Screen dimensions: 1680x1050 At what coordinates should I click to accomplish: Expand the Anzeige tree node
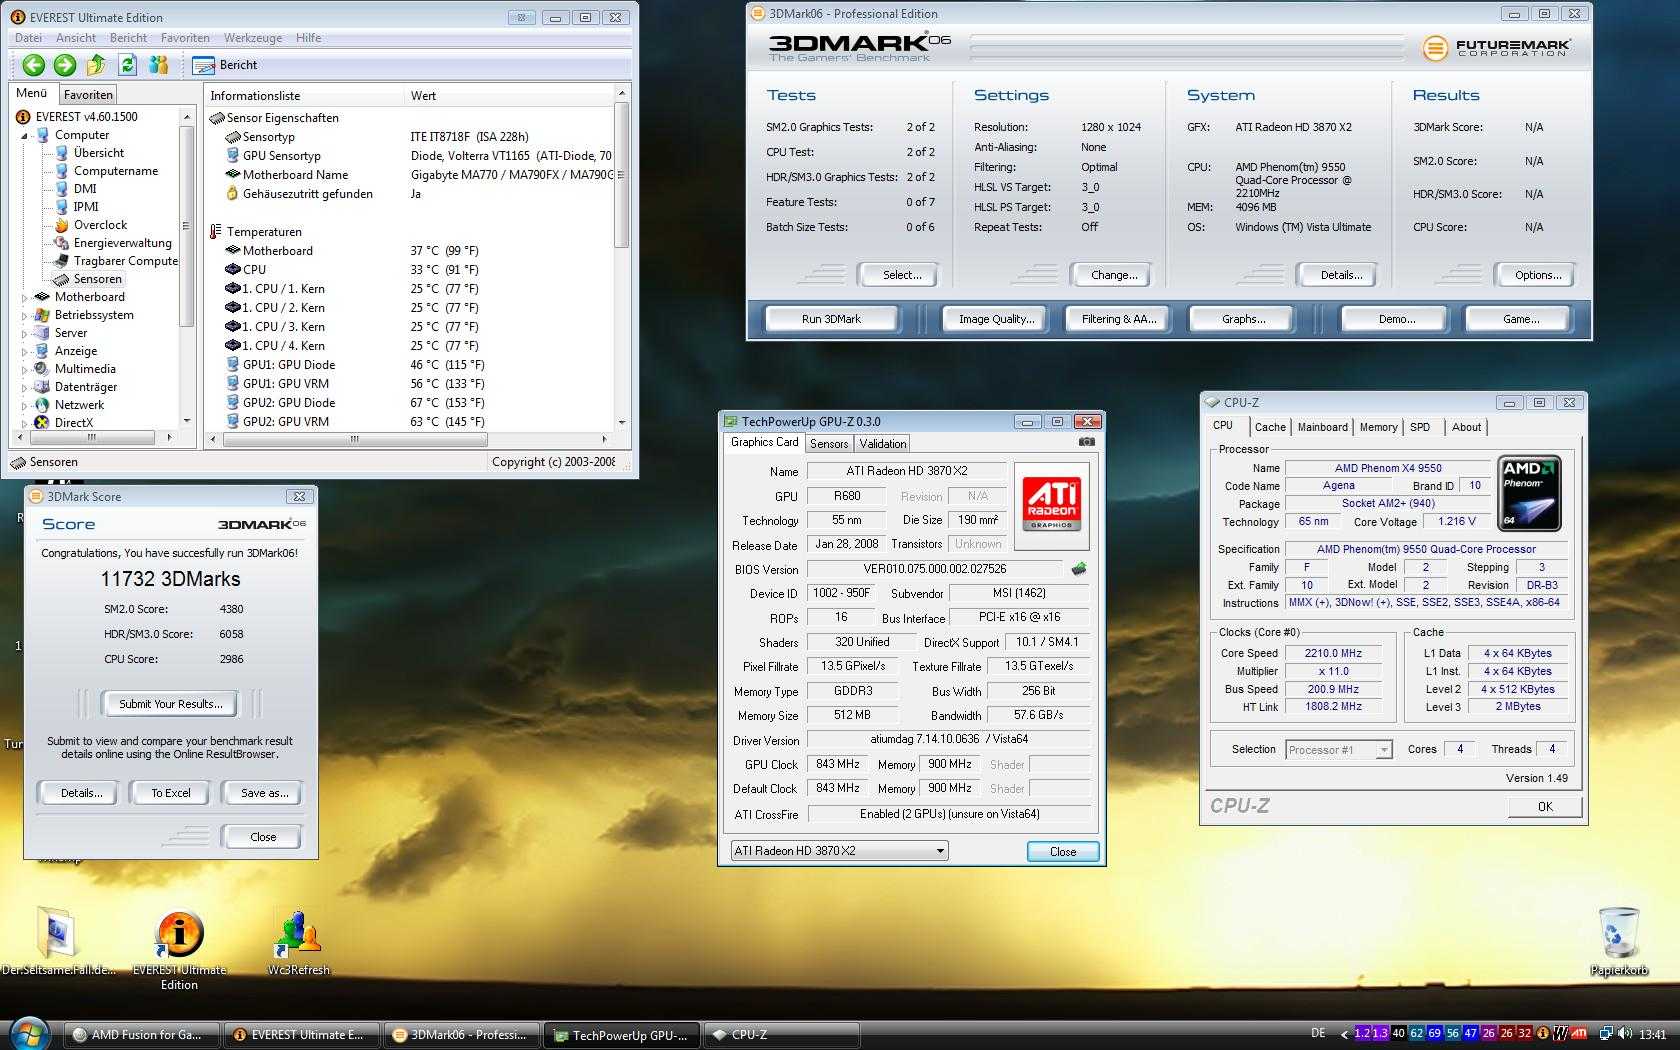(25, 351)
